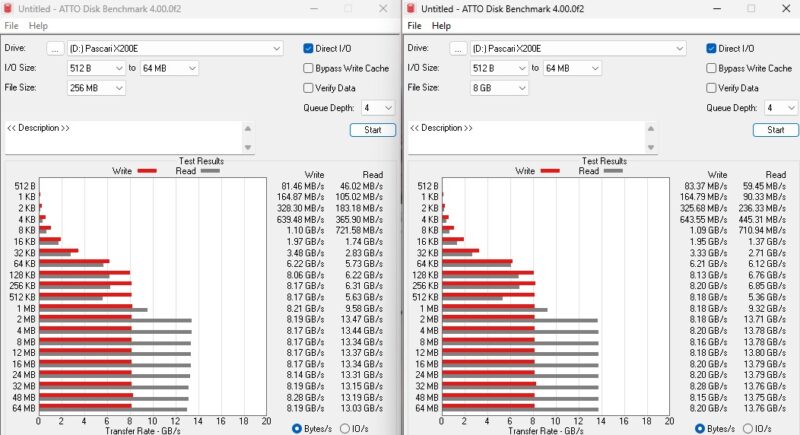The width and height of the screenshot is (800, 435).
Task: Uncheck Direct I/O in left window
Action: click(x=308, y=48)
